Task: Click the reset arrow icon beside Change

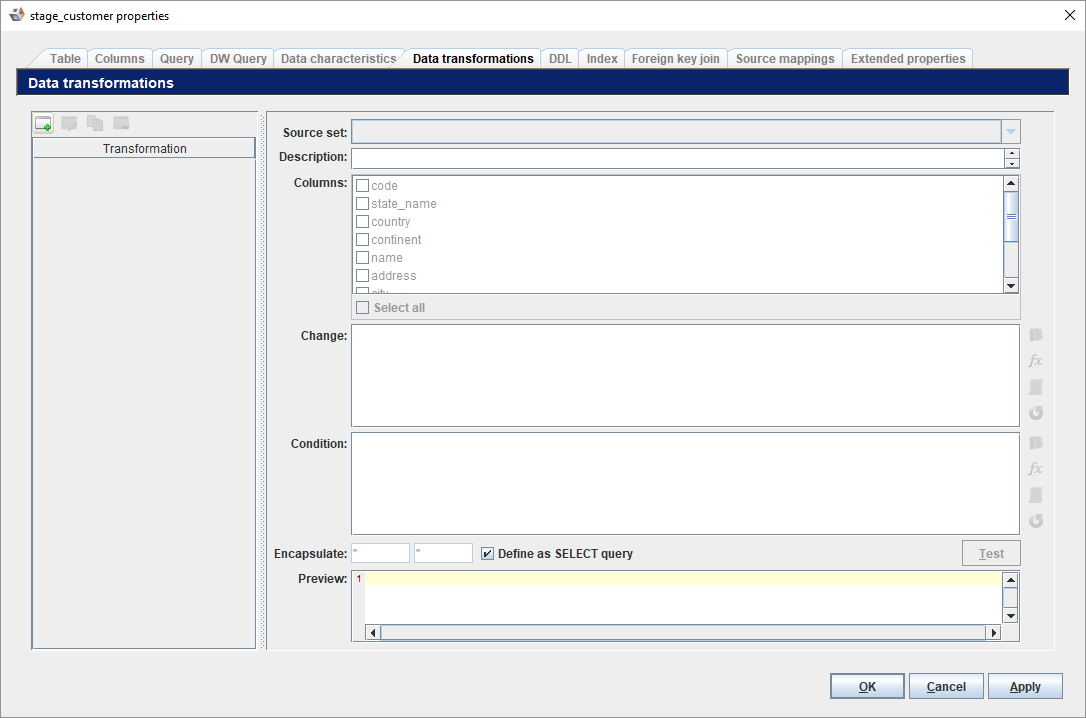Action: [1036, 413]
